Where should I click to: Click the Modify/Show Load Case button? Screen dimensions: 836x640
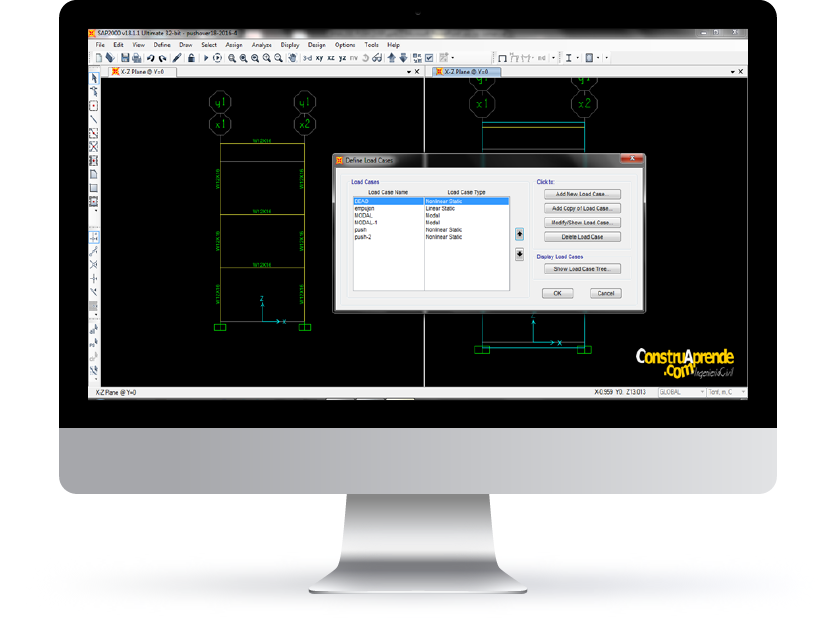(x=582, y=222)
